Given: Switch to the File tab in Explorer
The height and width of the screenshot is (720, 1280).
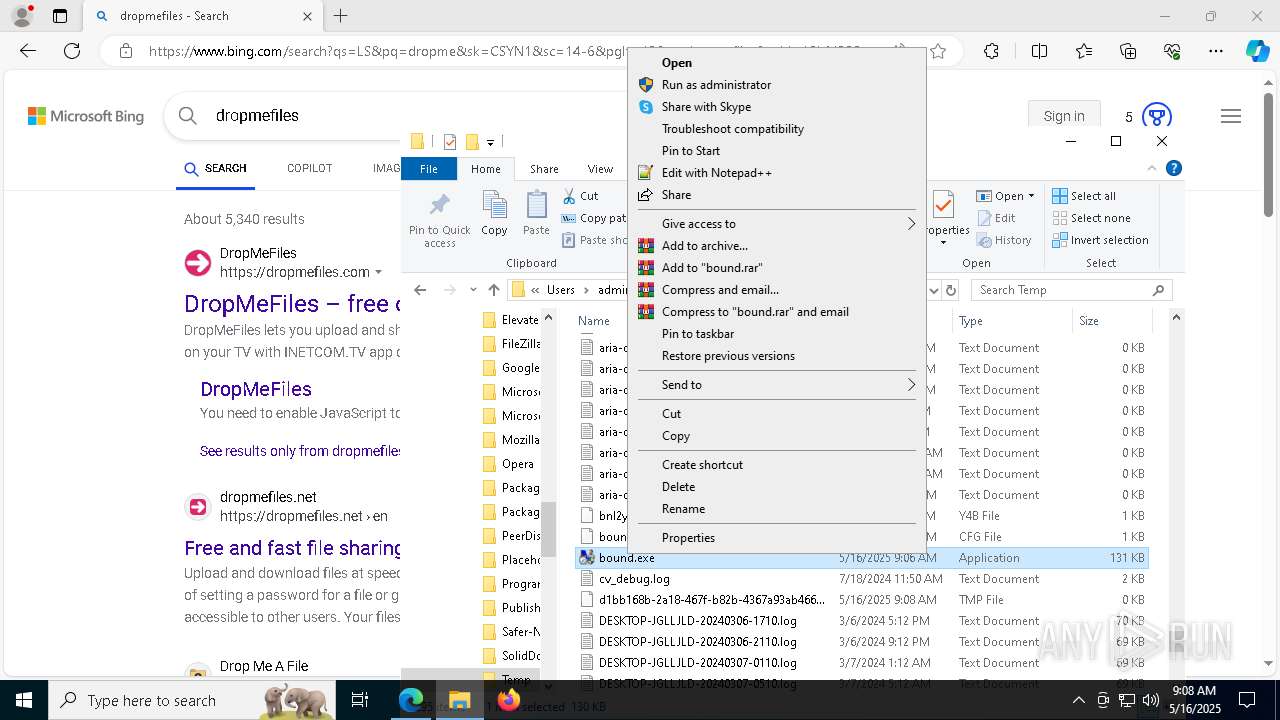Looking at the screenshot, I should tap(429, 169).
